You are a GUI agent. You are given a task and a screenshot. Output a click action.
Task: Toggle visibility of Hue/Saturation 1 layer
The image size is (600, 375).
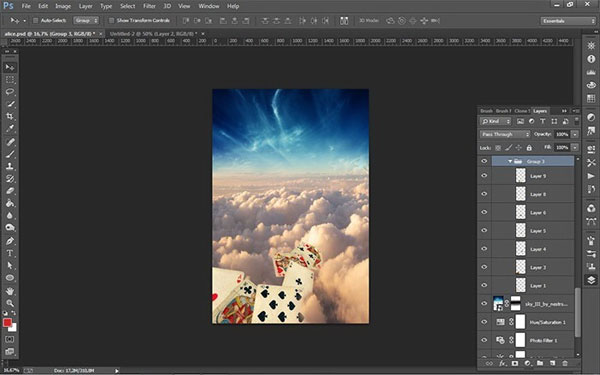pos(484,322)
